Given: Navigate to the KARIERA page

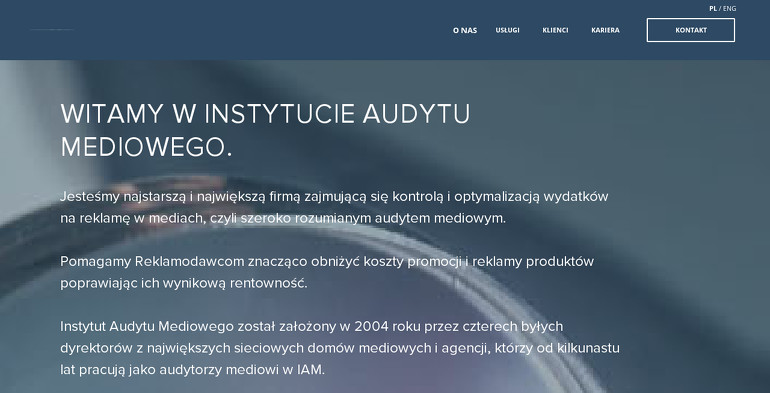Looking at the screenshot, I should pyautogui.click(x=605, y=30).
